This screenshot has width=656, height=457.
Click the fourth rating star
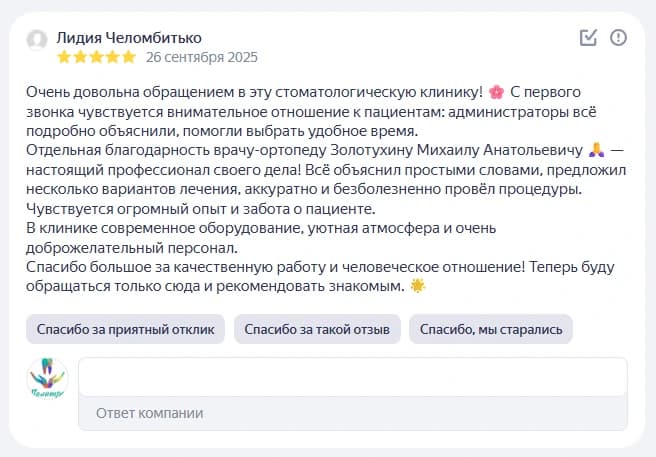[113, 57]
